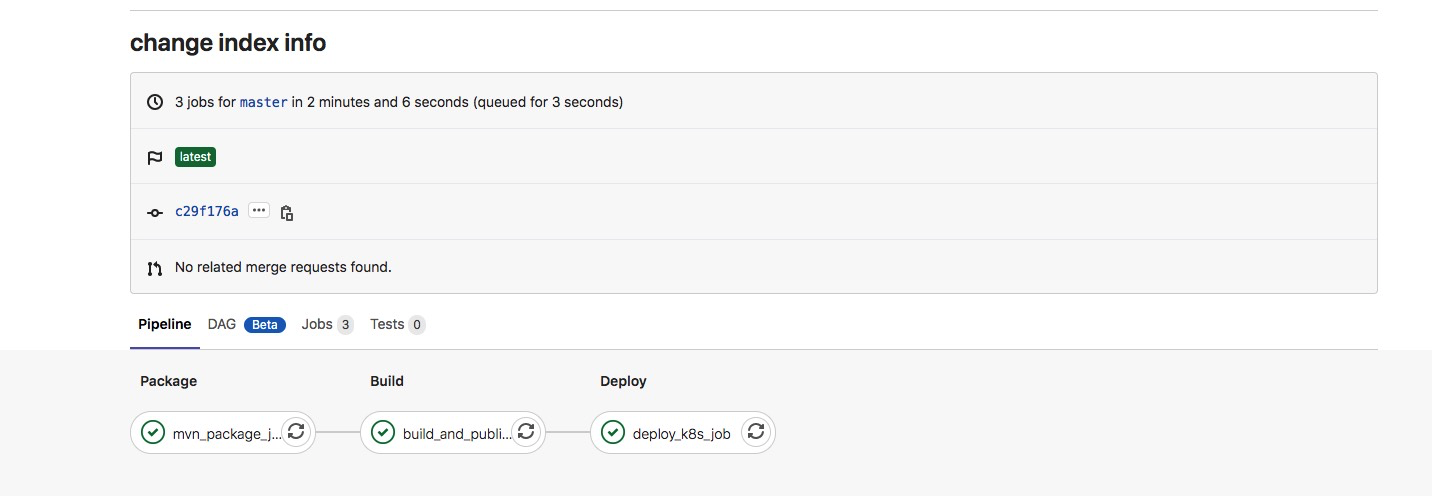Retry the deploy_k8s_job job
Image resolution: width=1432 pixels, height=503 pixels.
[756, 432]
